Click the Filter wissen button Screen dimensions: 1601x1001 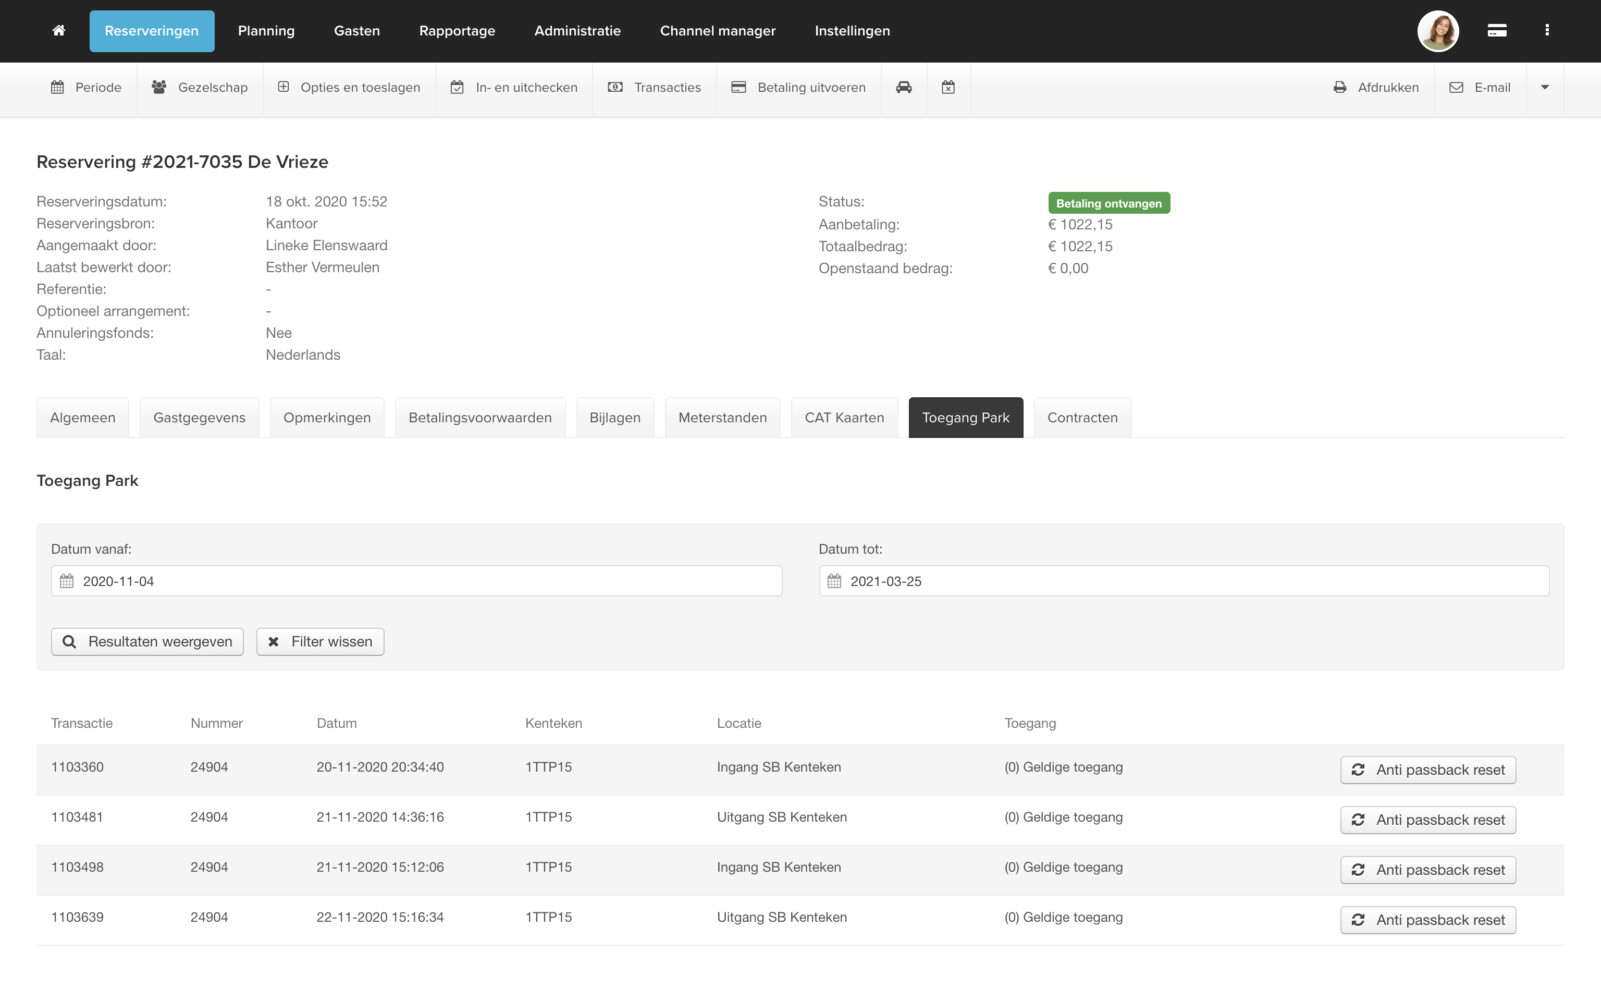click(x=320, y=642)
